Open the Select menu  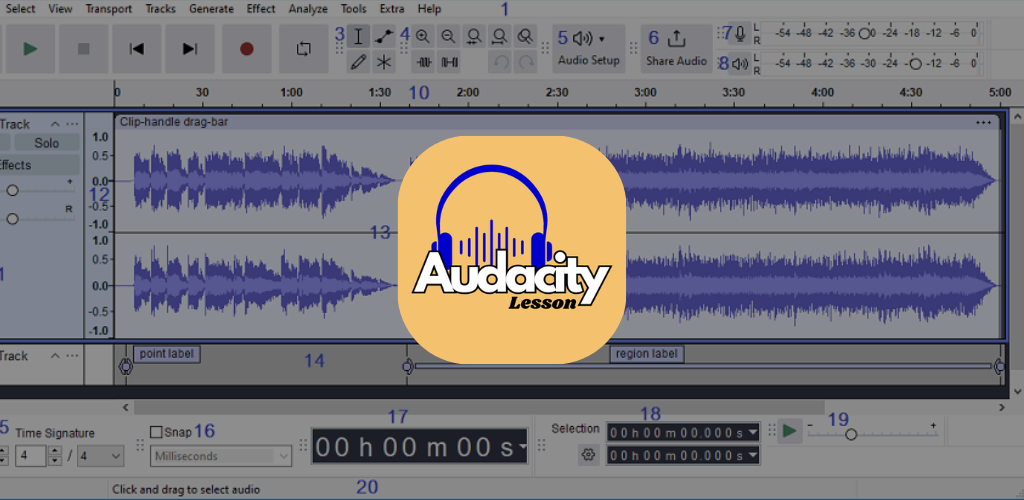[20, 9]
